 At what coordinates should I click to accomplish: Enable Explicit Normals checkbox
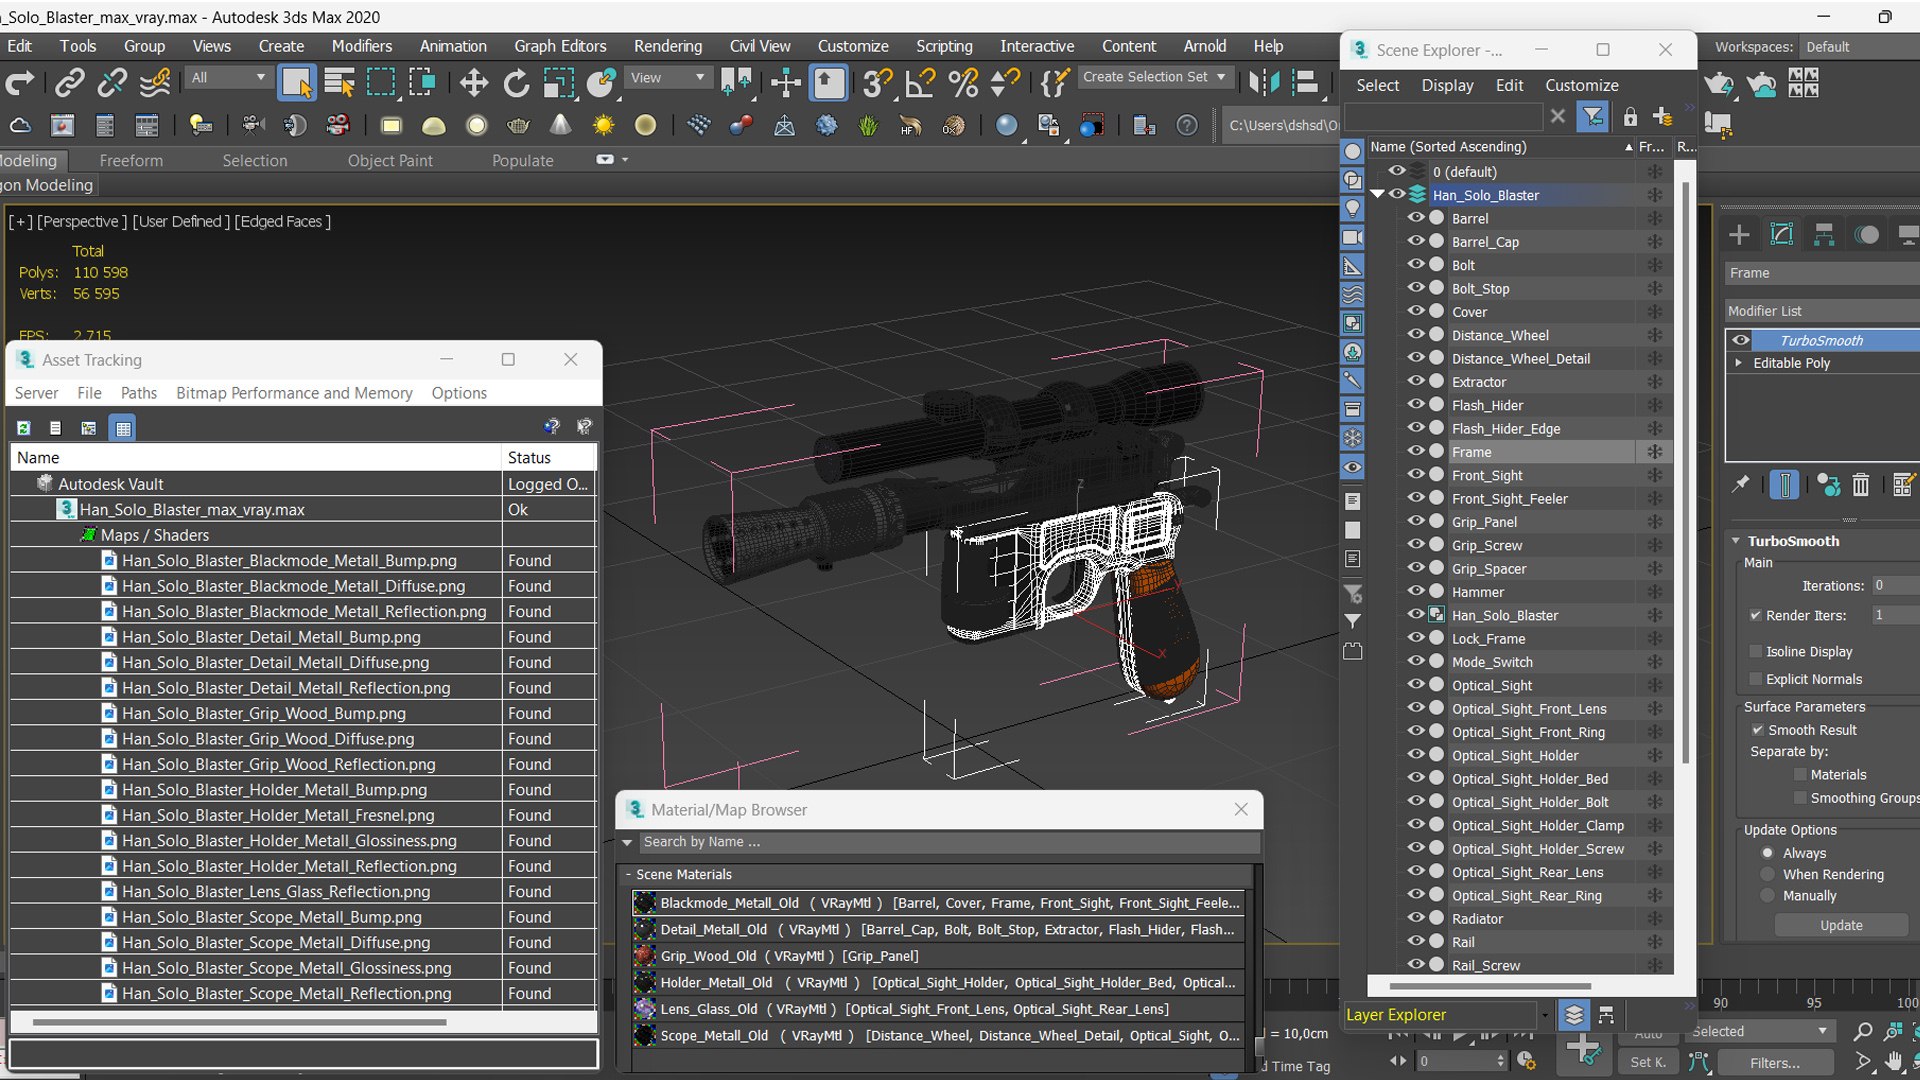[x=1755, y=679]
